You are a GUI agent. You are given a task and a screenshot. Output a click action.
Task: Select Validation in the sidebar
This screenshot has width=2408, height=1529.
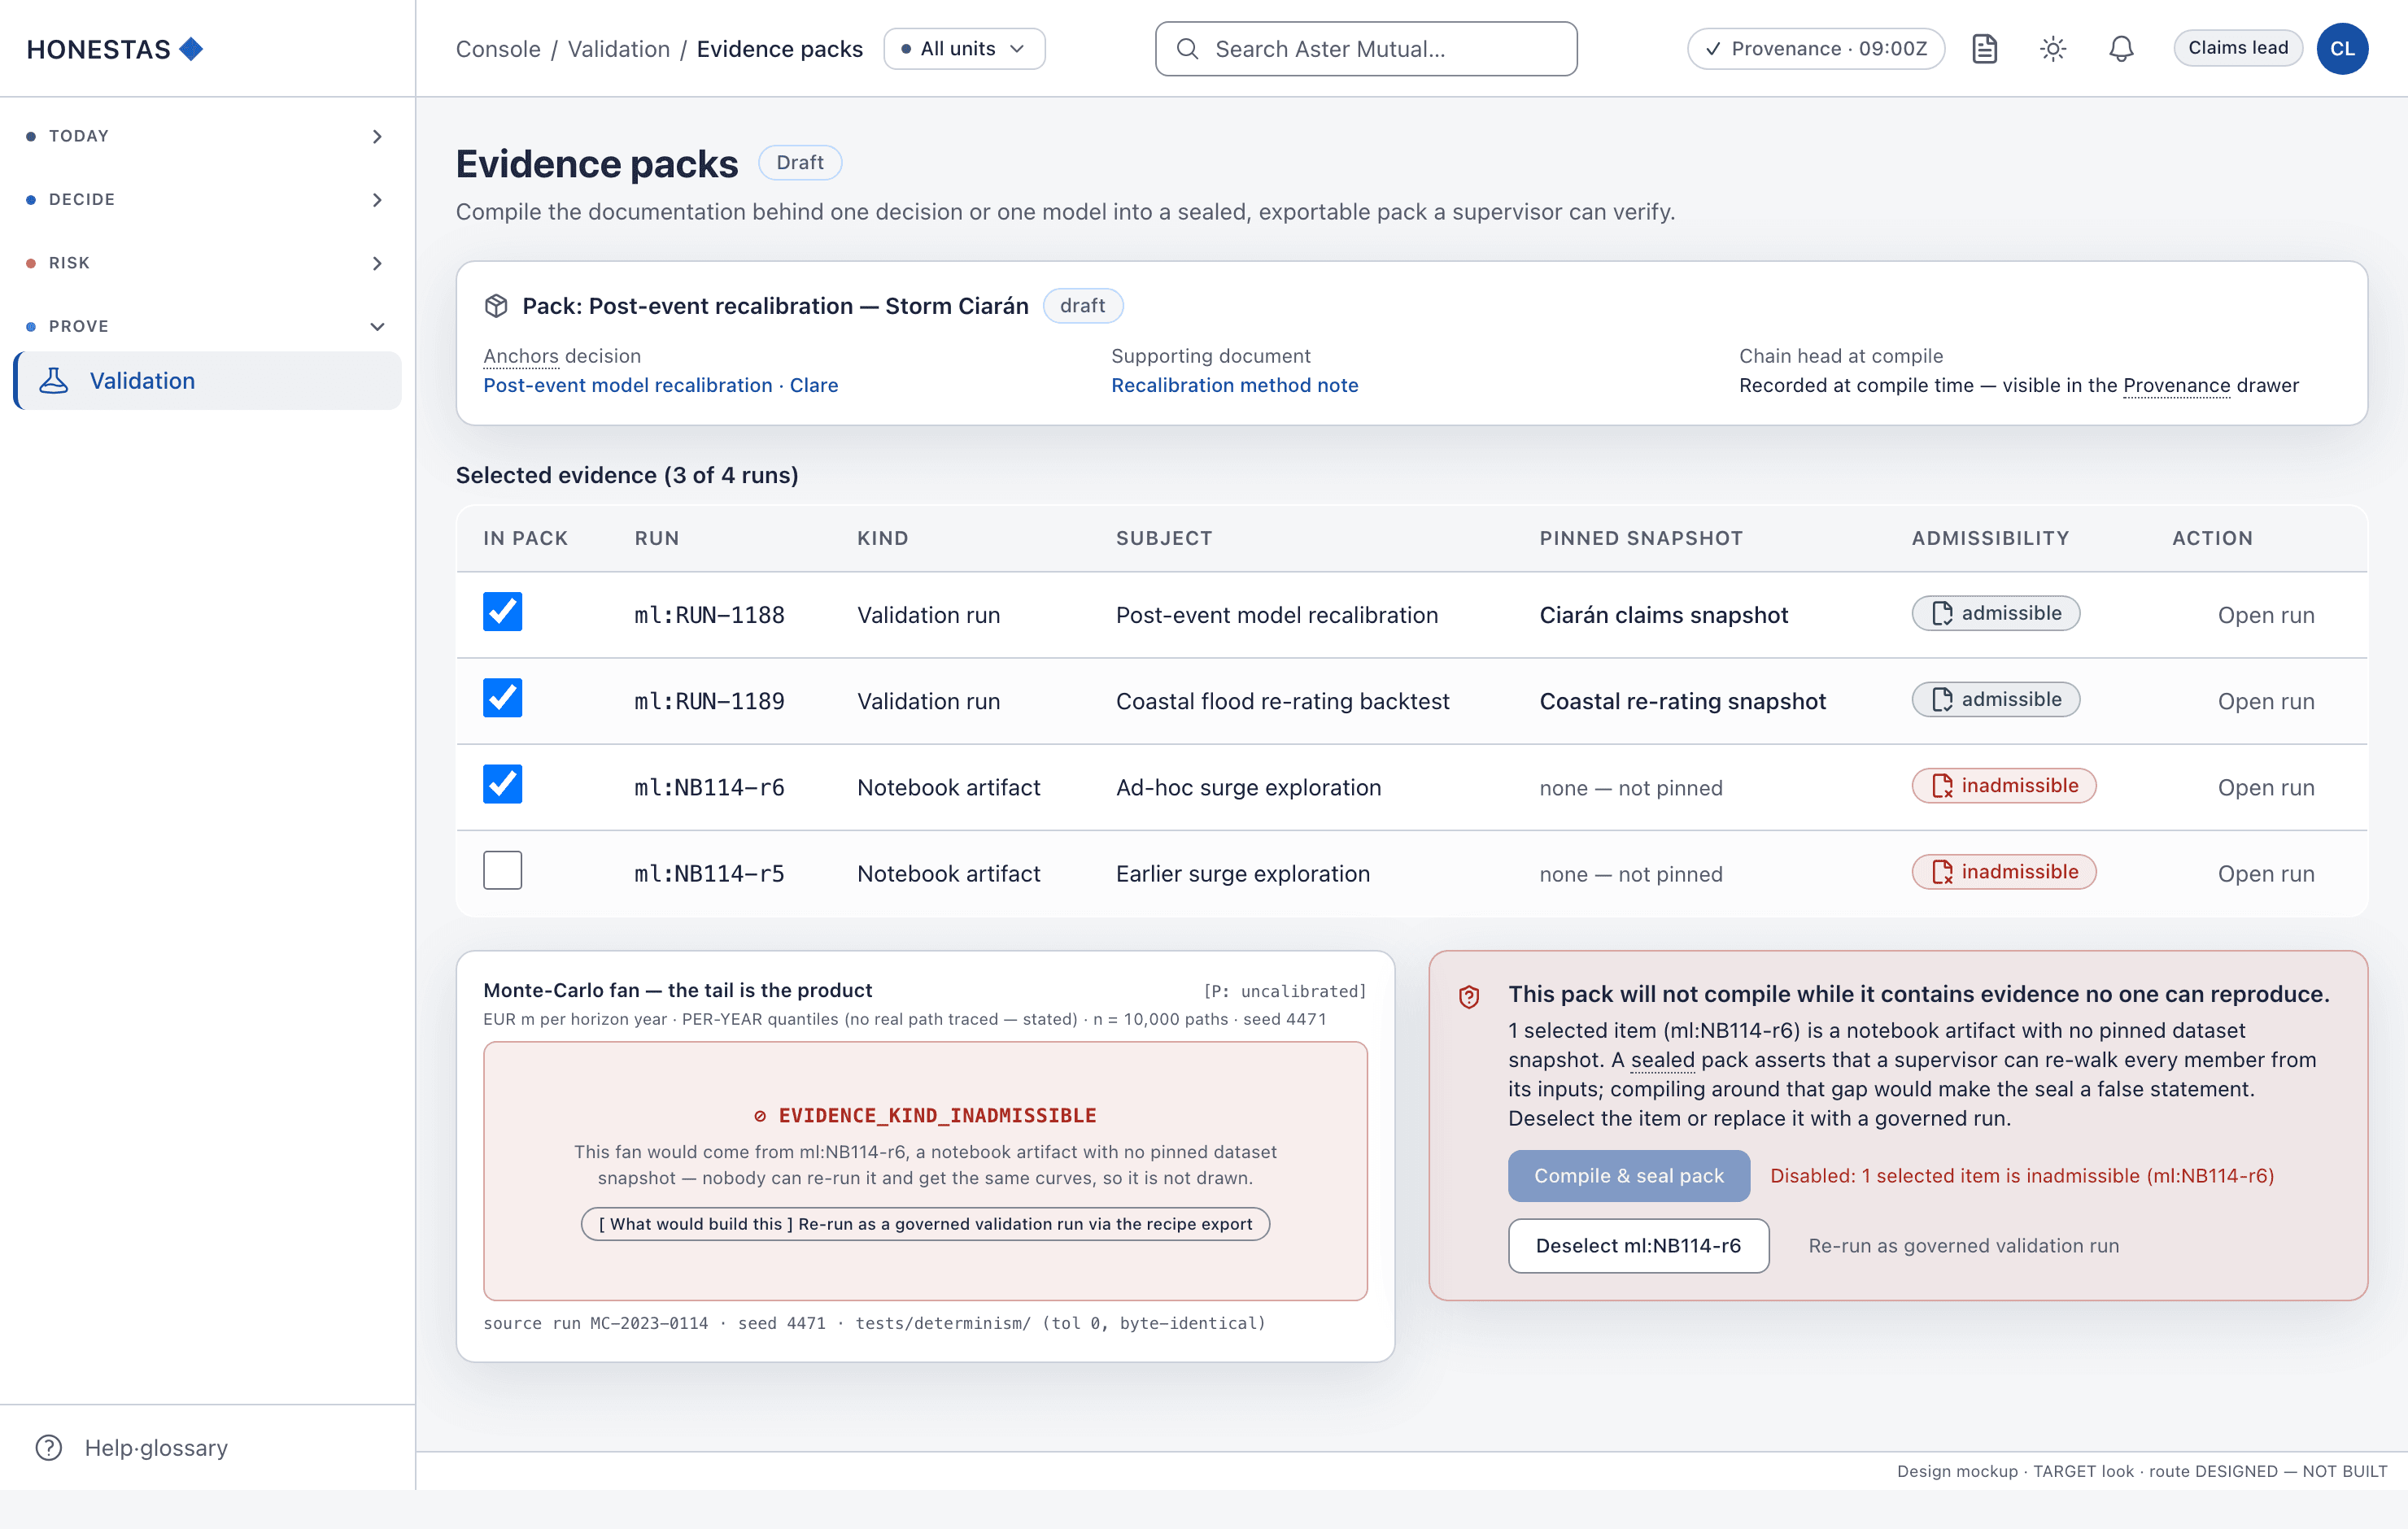coord(207,381)
